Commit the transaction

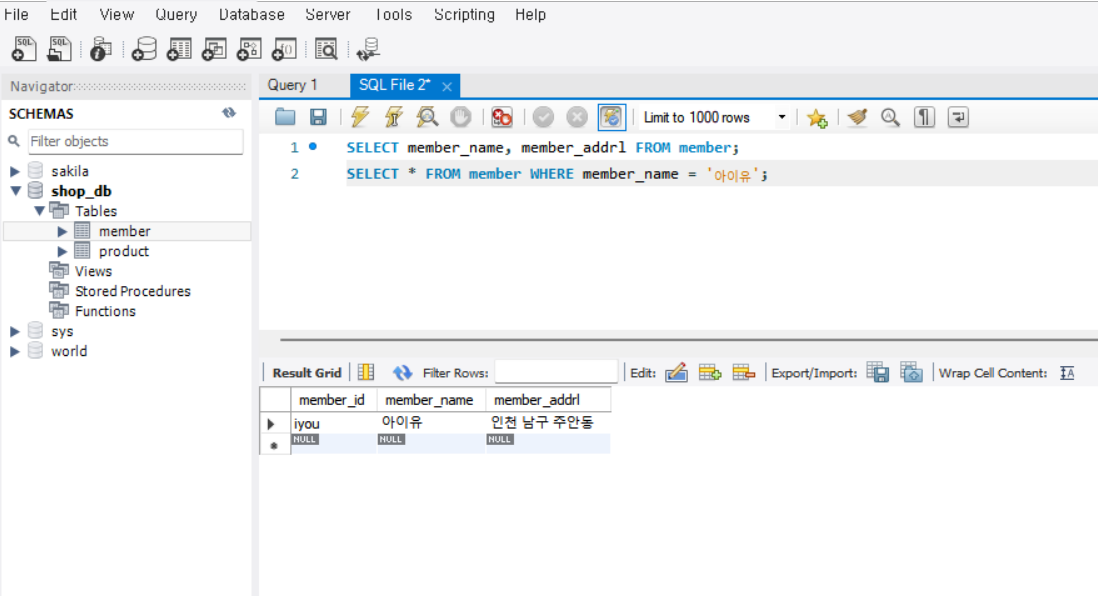(x=543, y=117)
